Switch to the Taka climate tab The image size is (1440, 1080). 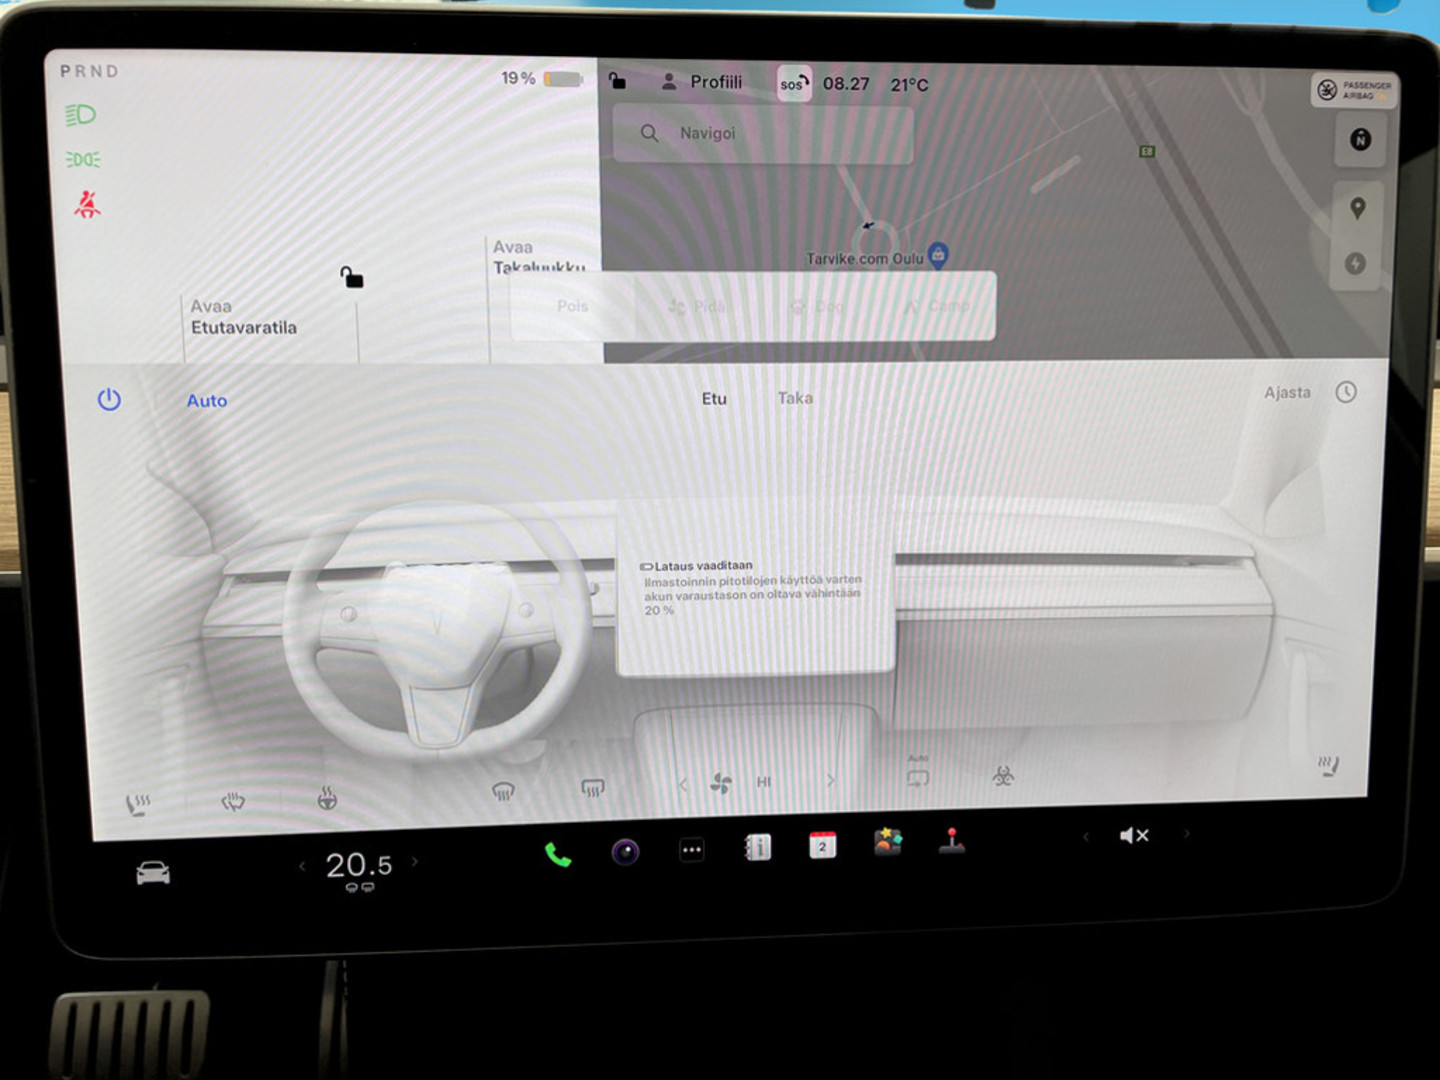(x=795, y=398)
